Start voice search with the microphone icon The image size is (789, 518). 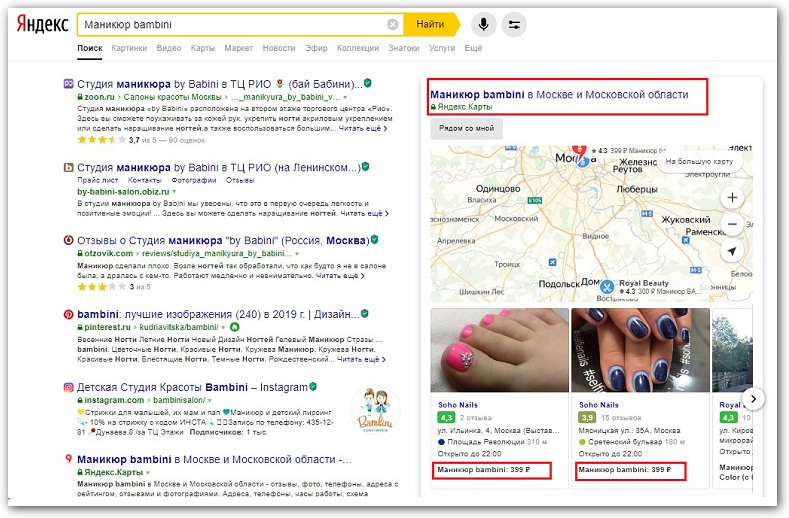tap(484, 24)
